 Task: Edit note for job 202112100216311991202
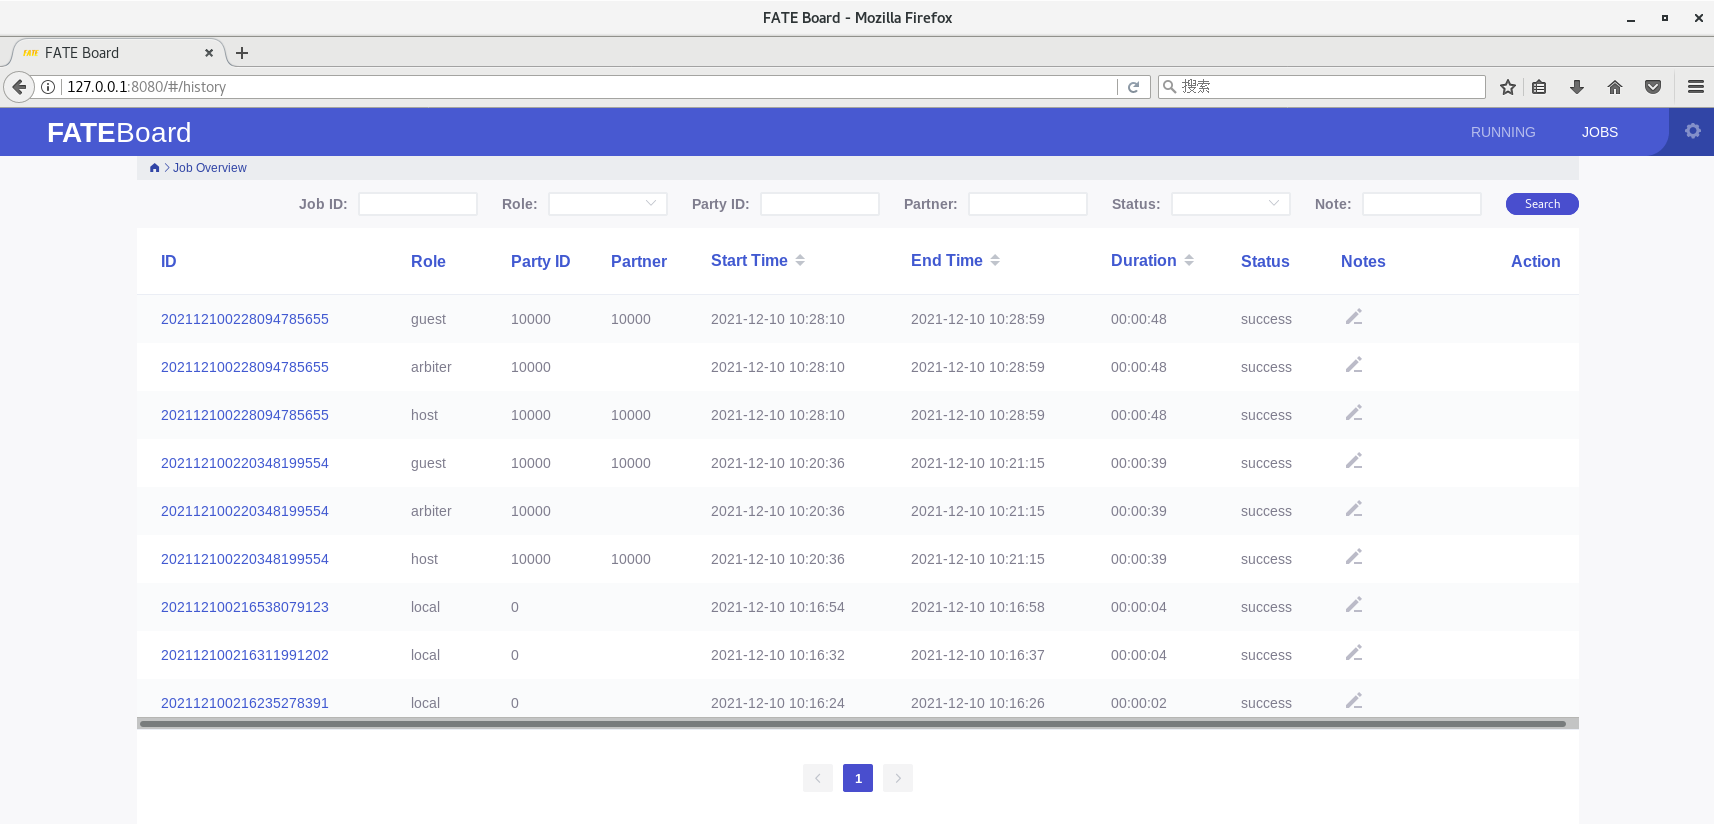point(1354,653)
